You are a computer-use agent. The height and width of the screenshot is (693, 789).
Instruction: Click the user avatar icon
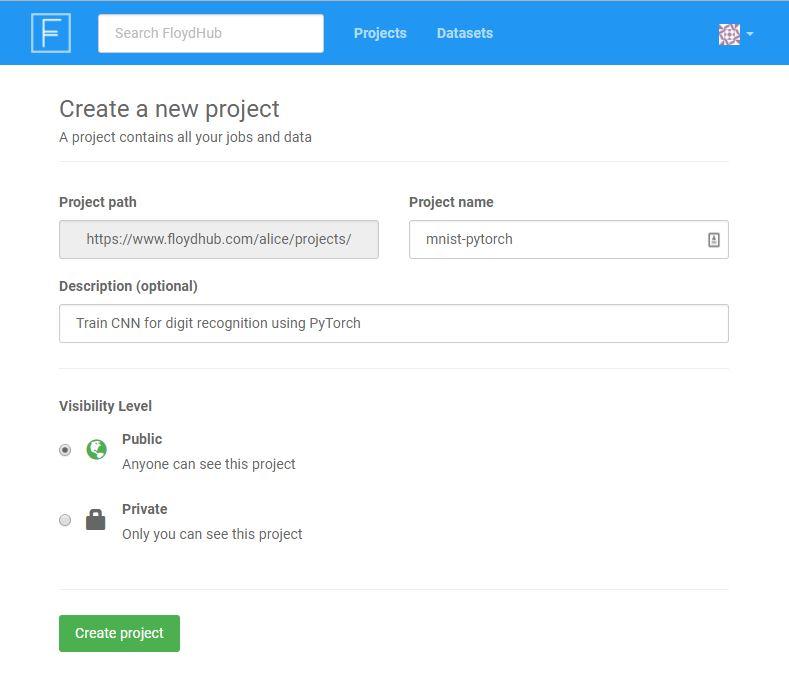click(729, 34)
